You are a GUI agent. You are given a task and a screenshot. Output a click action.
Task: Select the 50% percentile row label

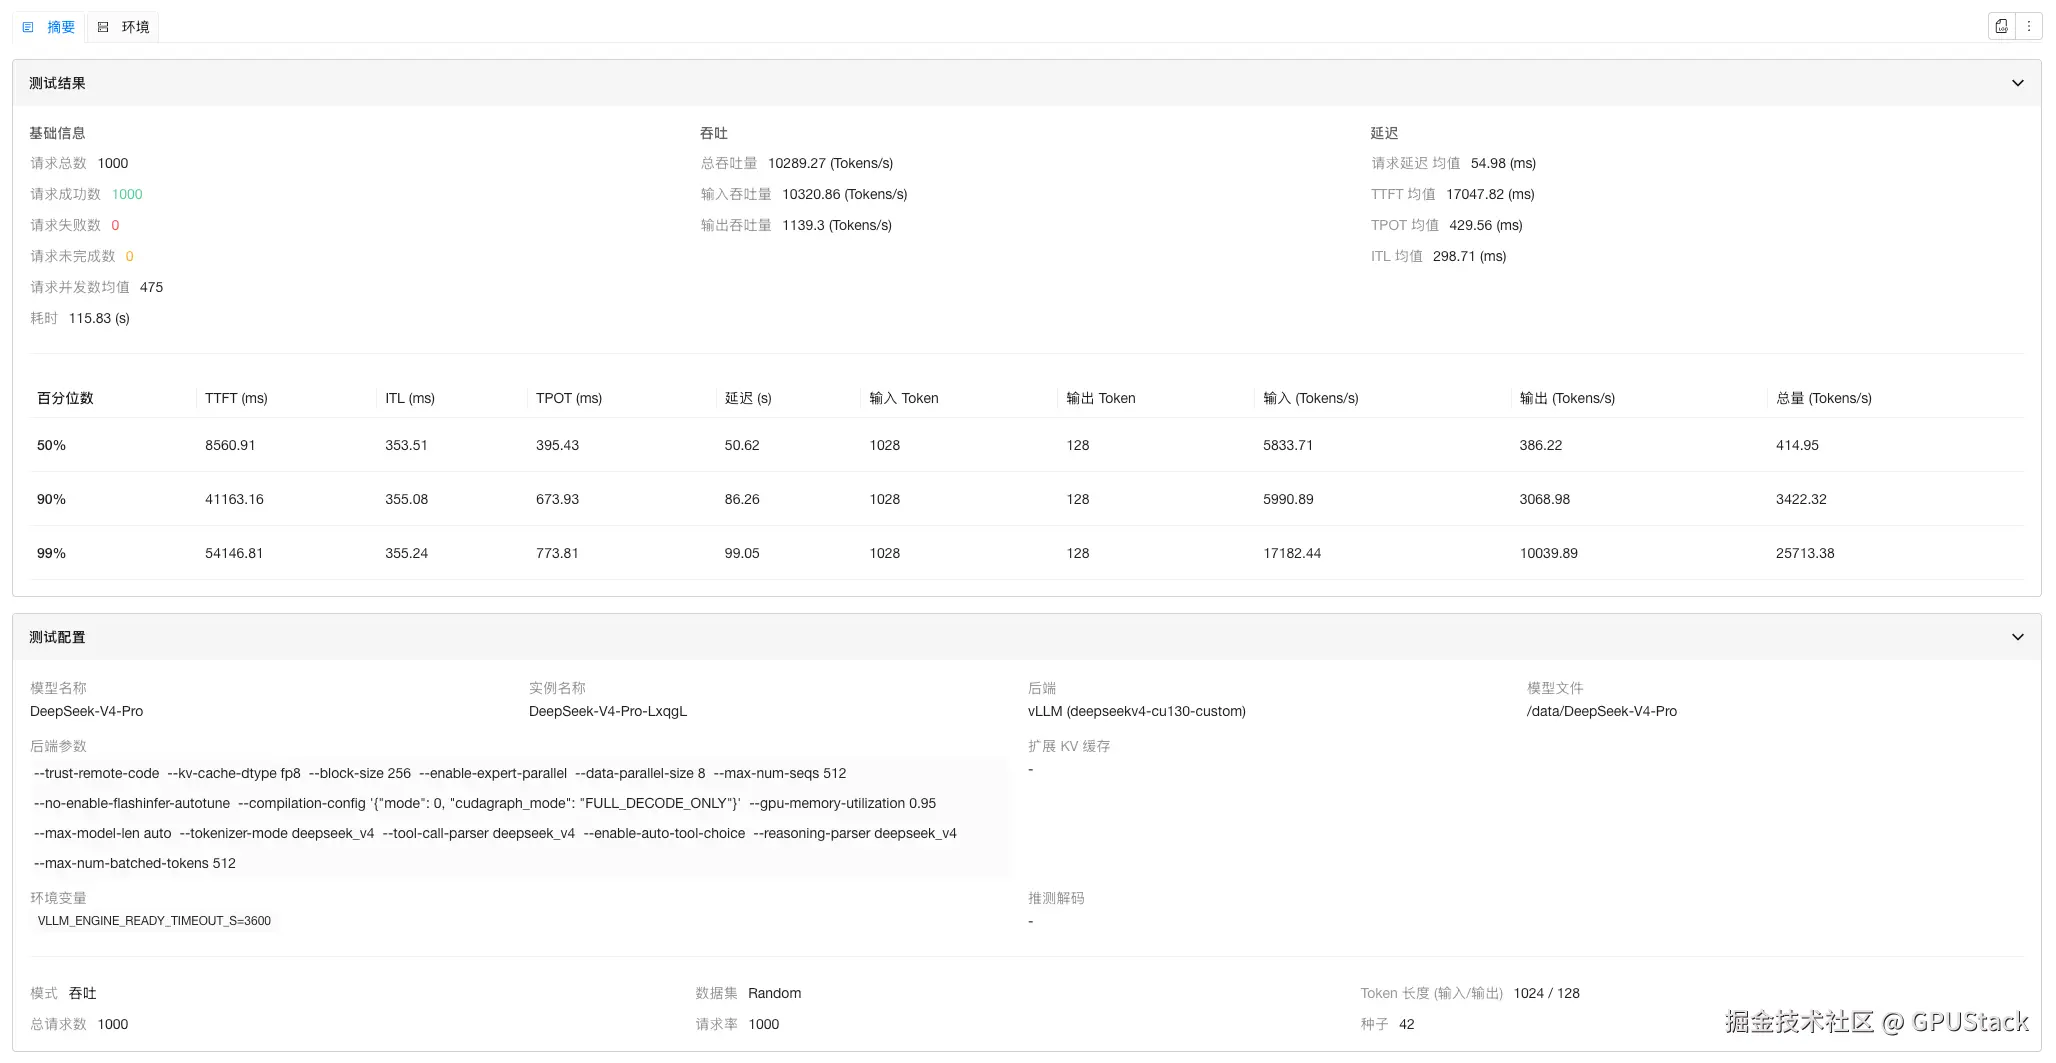[x=51, y=445]
